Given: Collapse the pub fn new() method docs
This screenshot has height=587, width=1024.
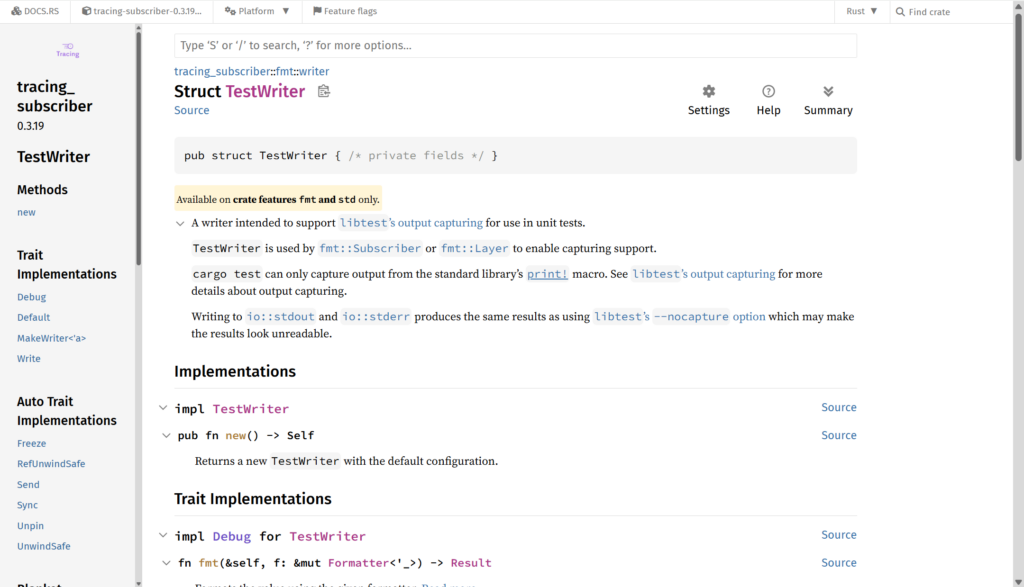Looking at the screenshot, I should click(167, 436).
